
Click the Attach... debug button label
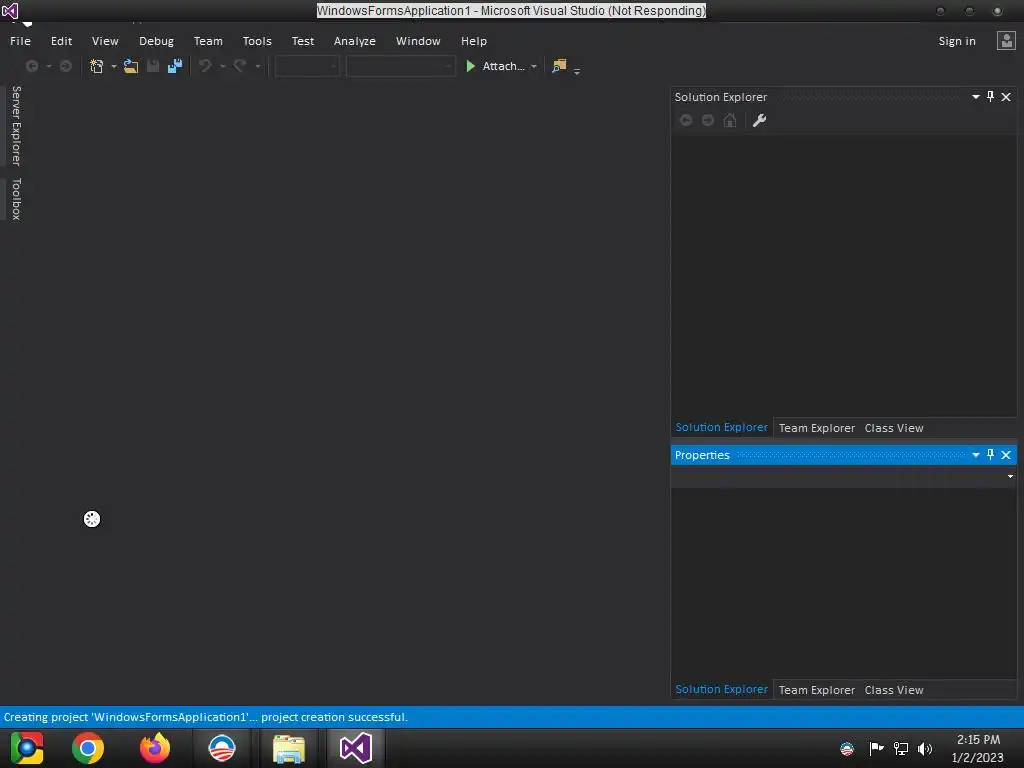click(504, 66)
